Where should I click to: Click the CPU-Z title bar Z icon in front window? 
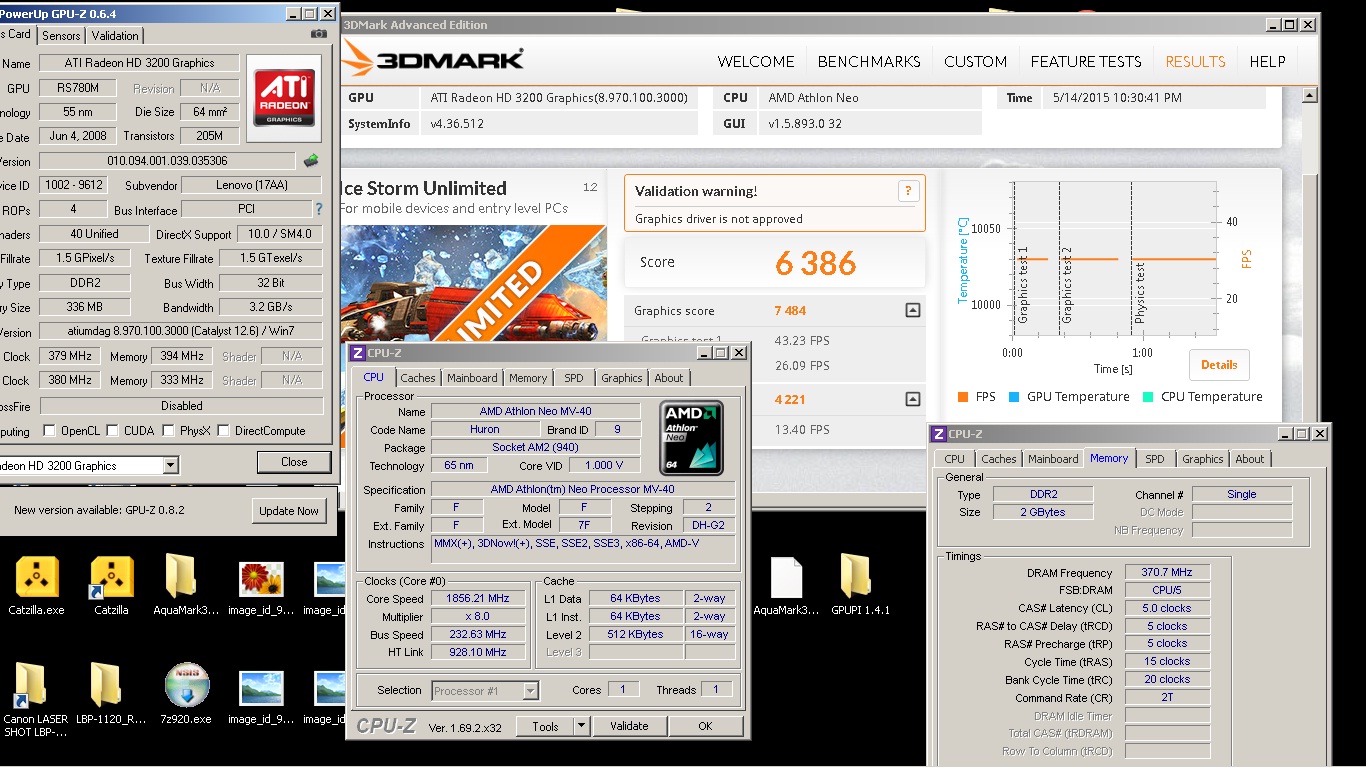coord(358,353)
